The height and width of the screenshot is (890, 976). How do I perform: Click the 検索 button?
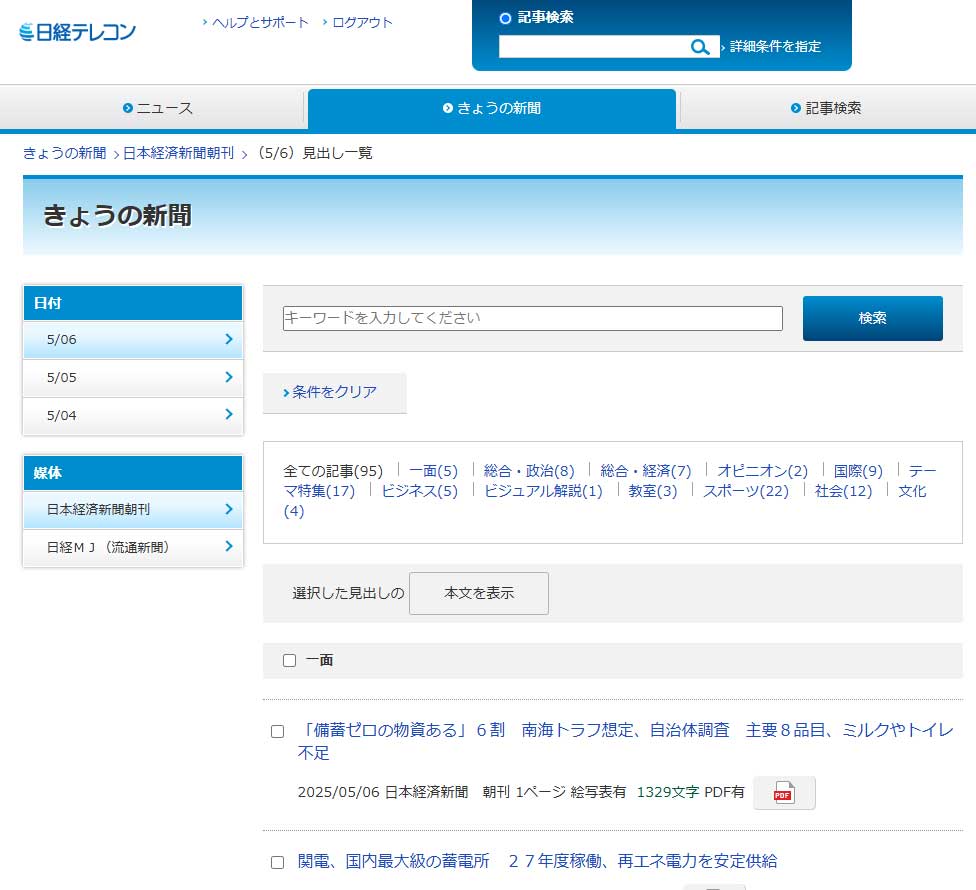click(872, 318)
